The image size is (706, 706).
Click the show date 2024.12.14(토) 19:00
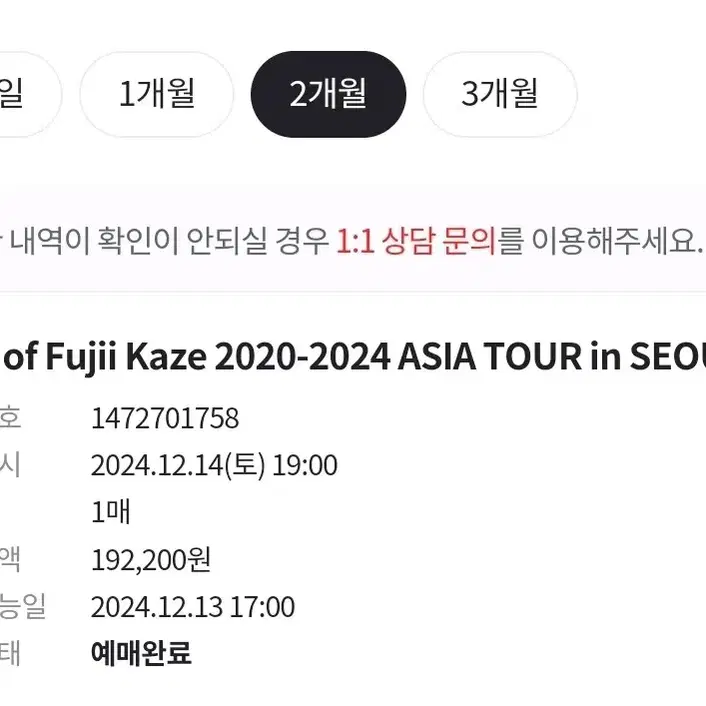click(x=214, y=465)
